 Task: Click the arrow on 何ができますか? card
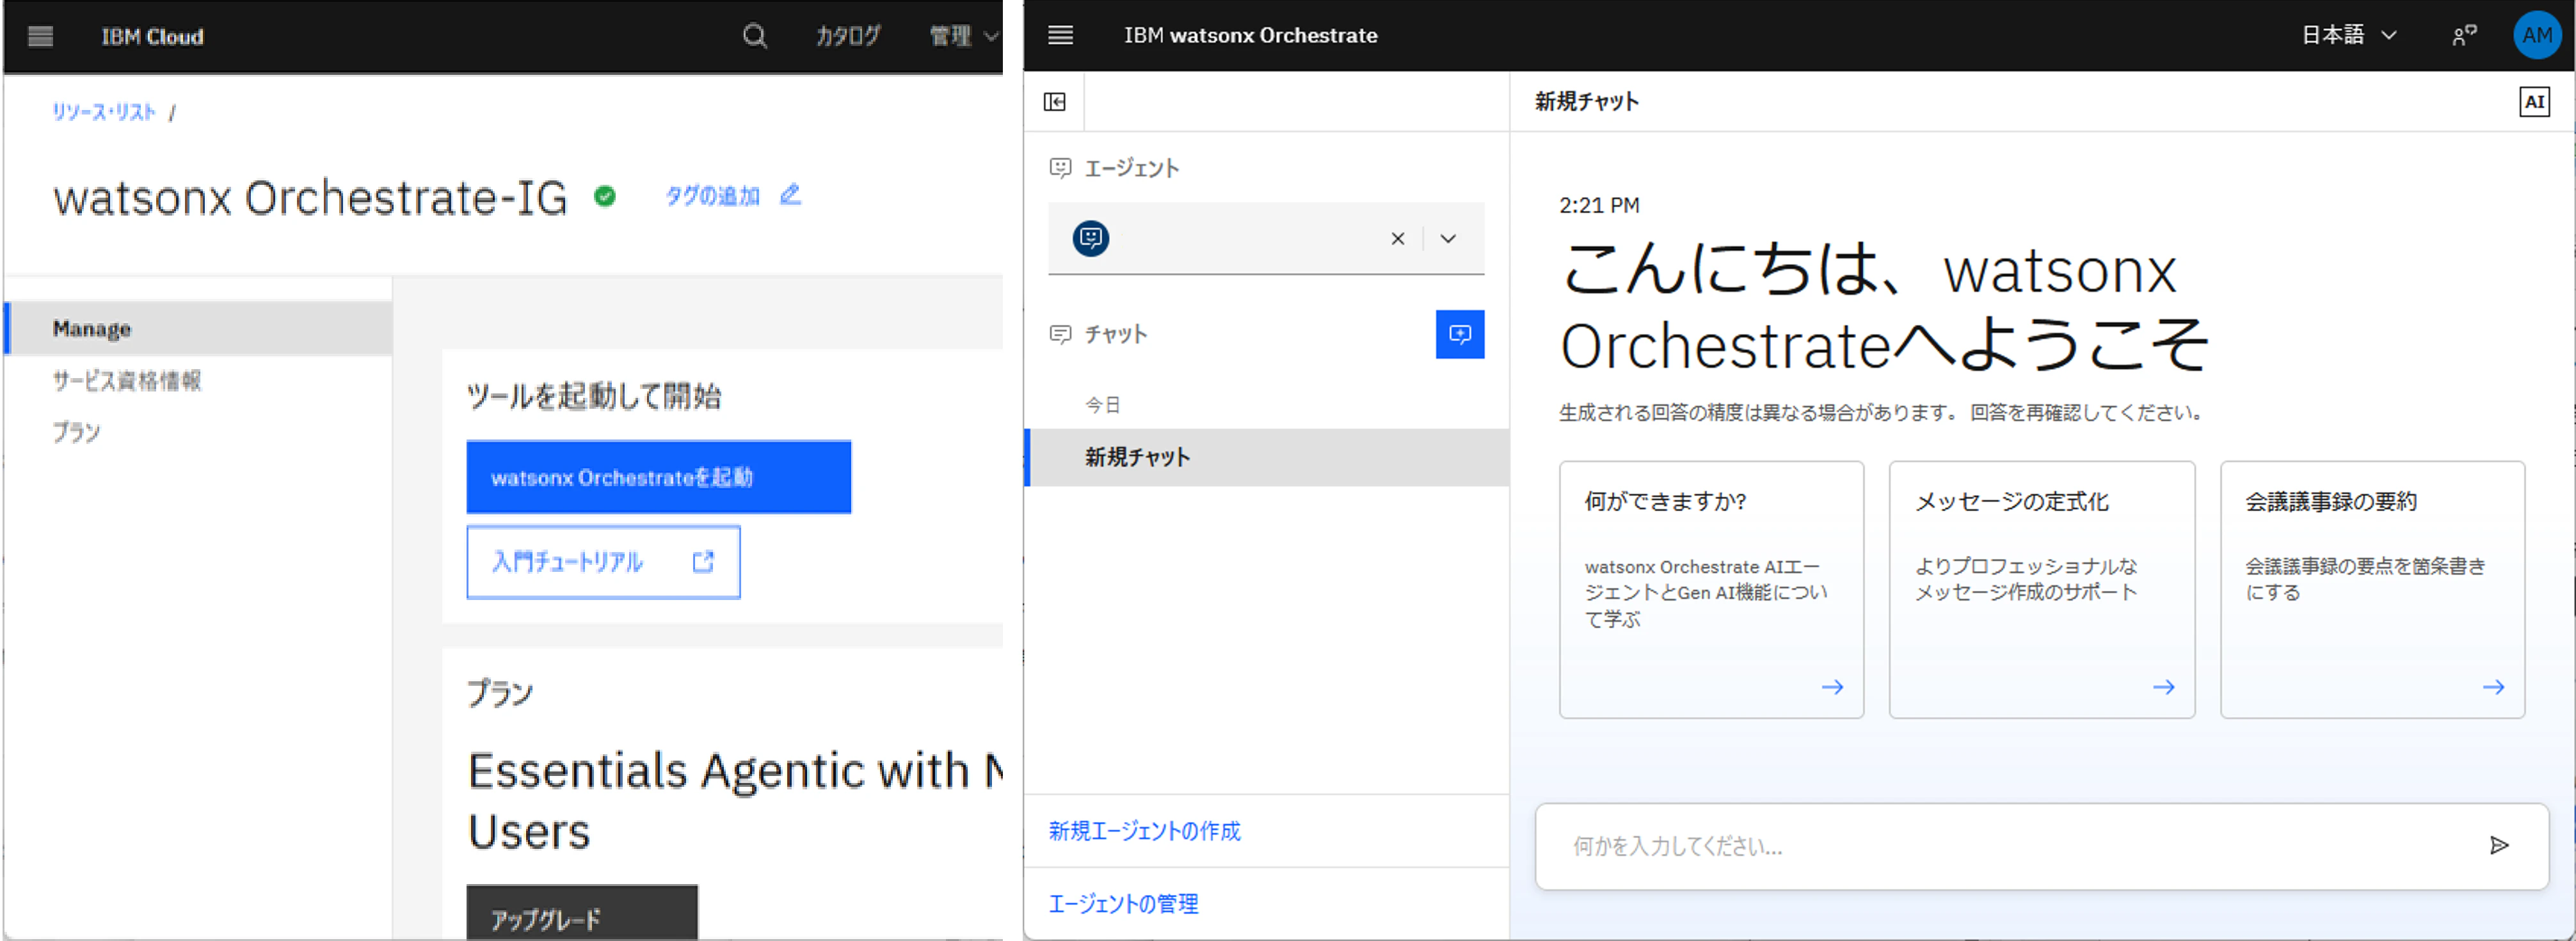(1832, 687)
